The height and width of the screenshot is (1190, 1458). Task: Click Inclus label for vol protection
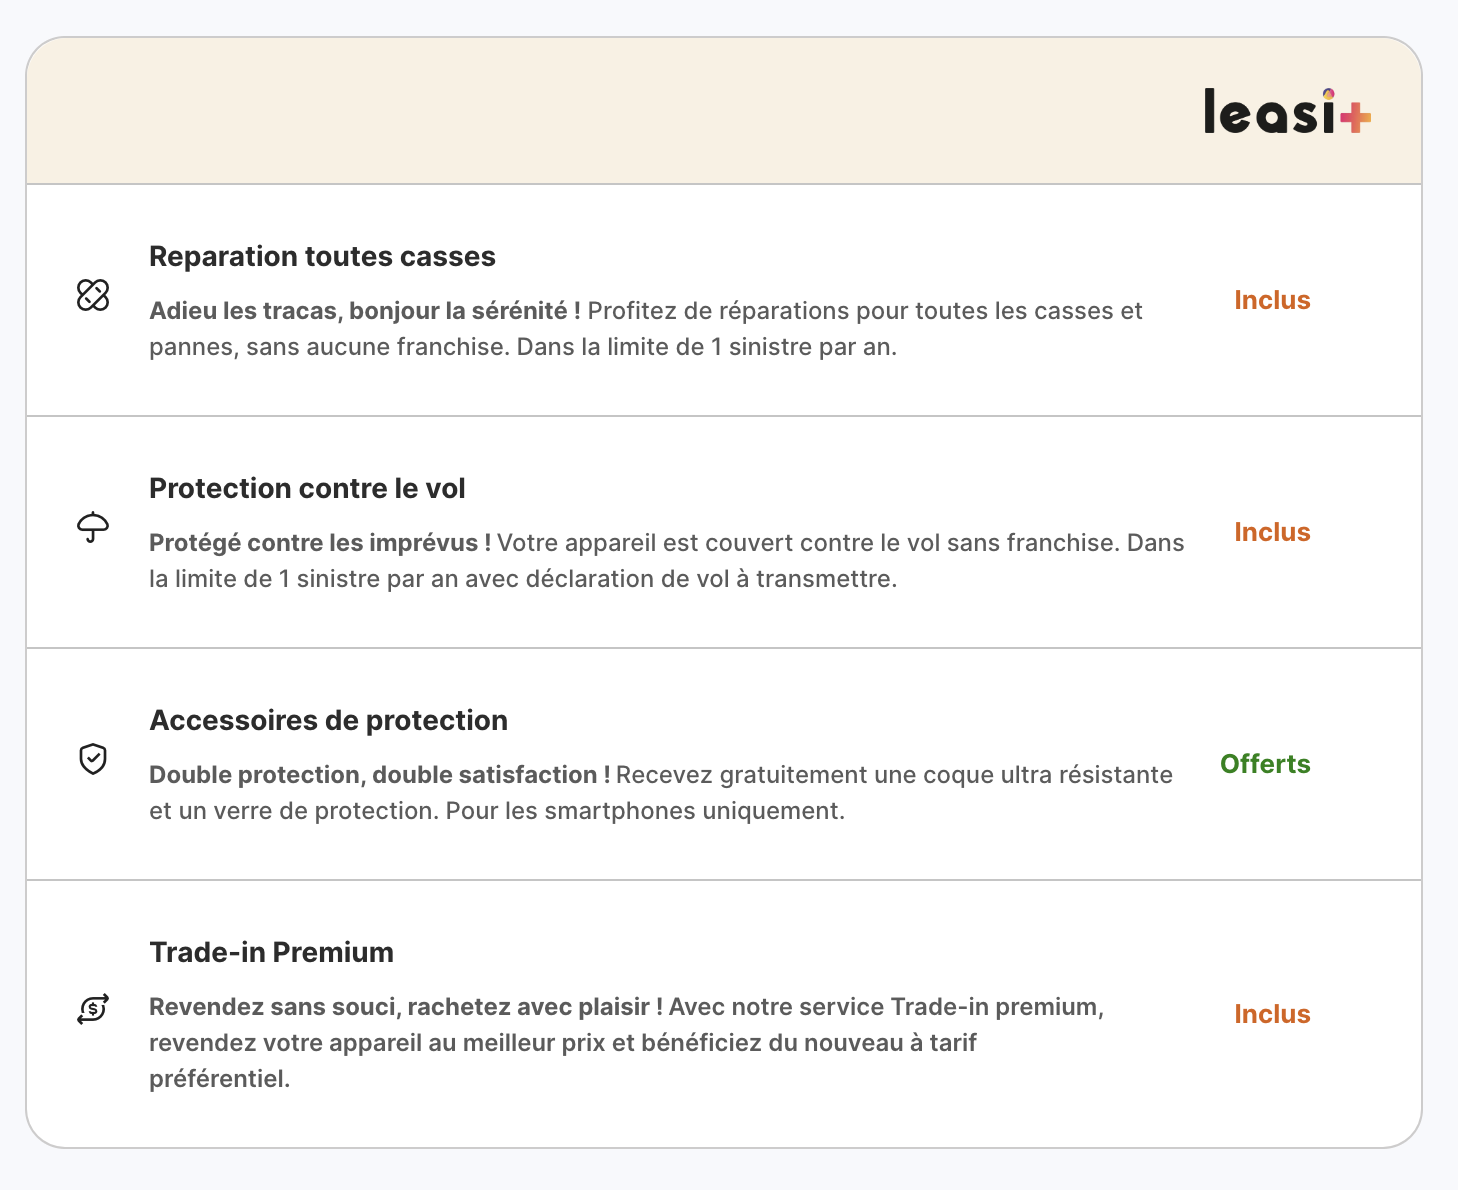coord(1272,532)
